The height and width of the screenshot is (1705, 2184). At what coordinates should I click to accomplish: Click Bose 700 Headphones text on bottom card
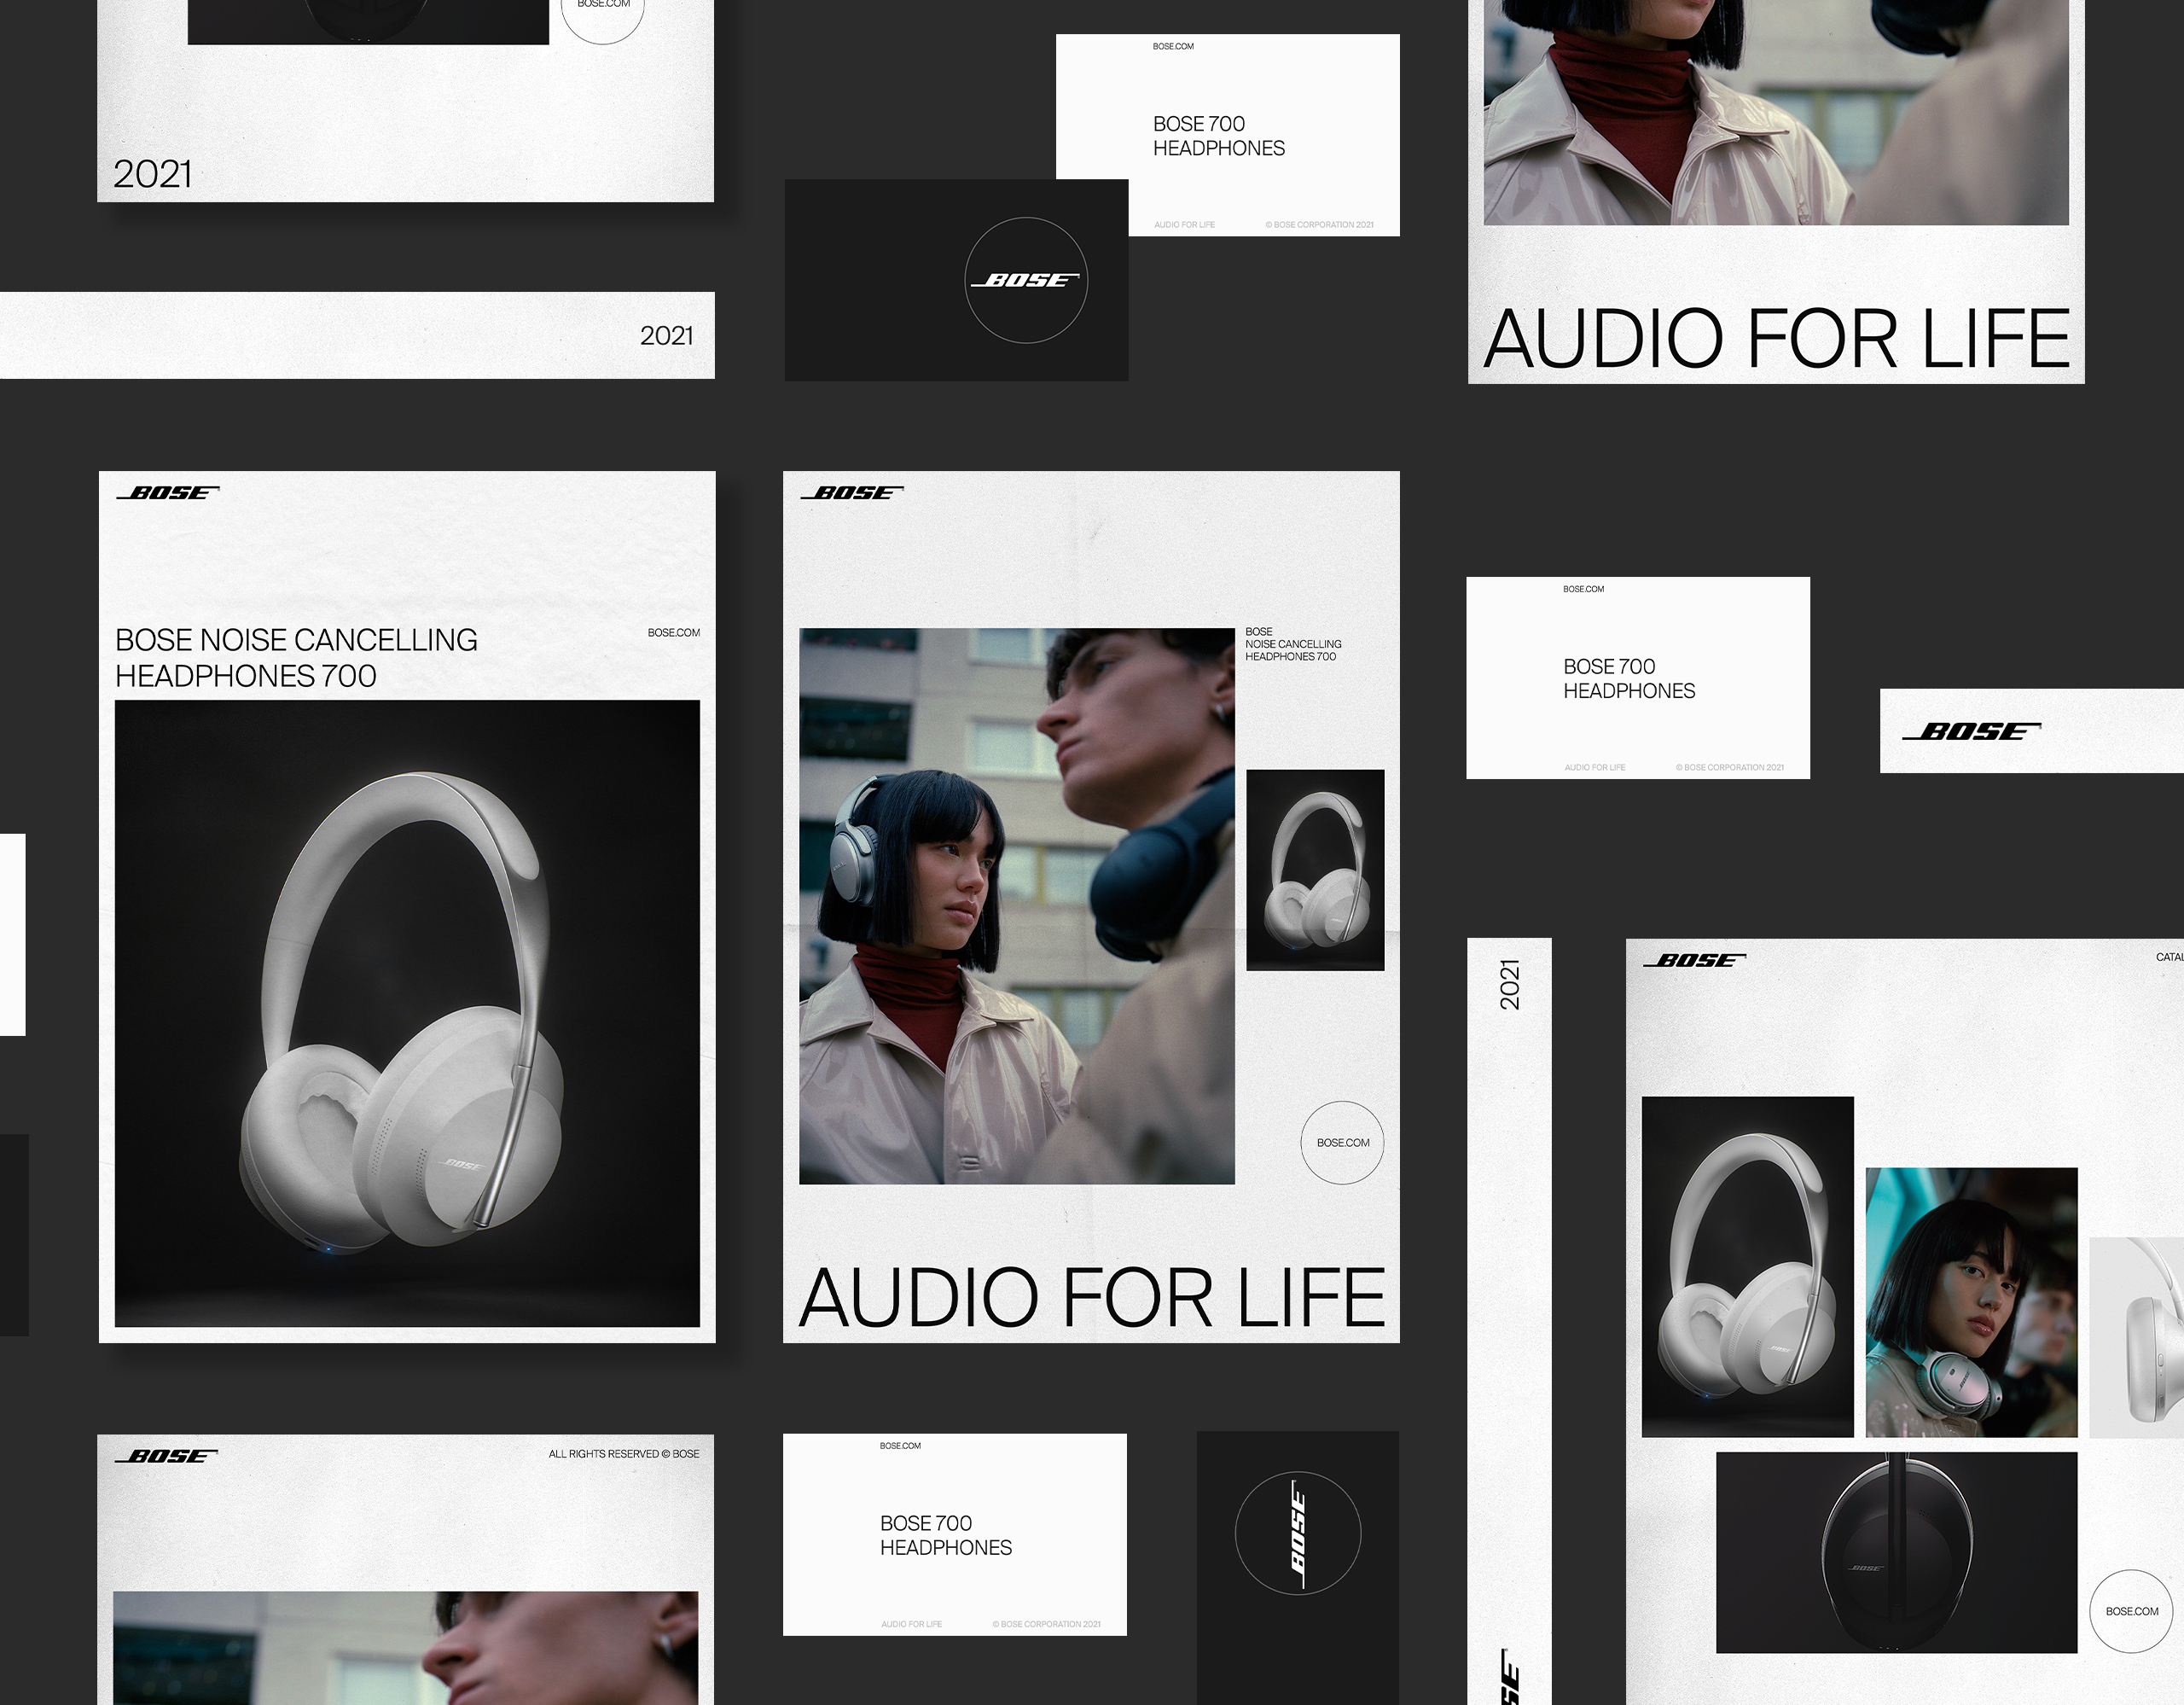(x=945, y=1535)
